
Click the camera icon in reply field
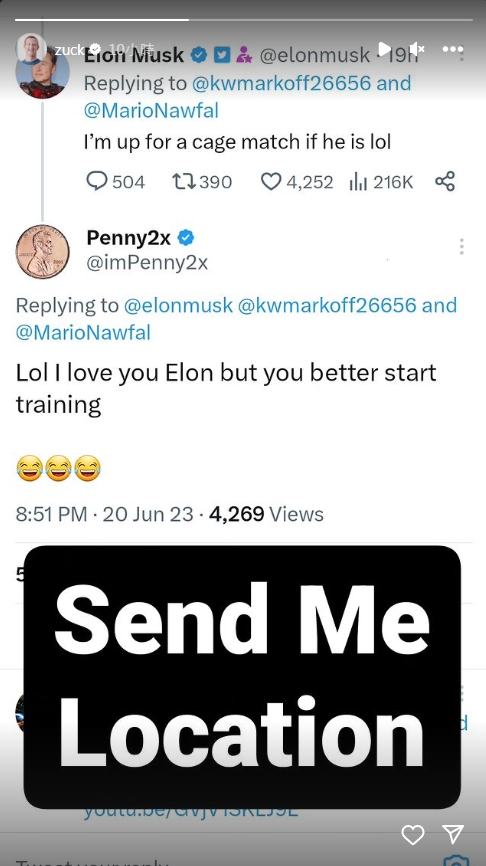pyautogui.click(x=456, y=861)
